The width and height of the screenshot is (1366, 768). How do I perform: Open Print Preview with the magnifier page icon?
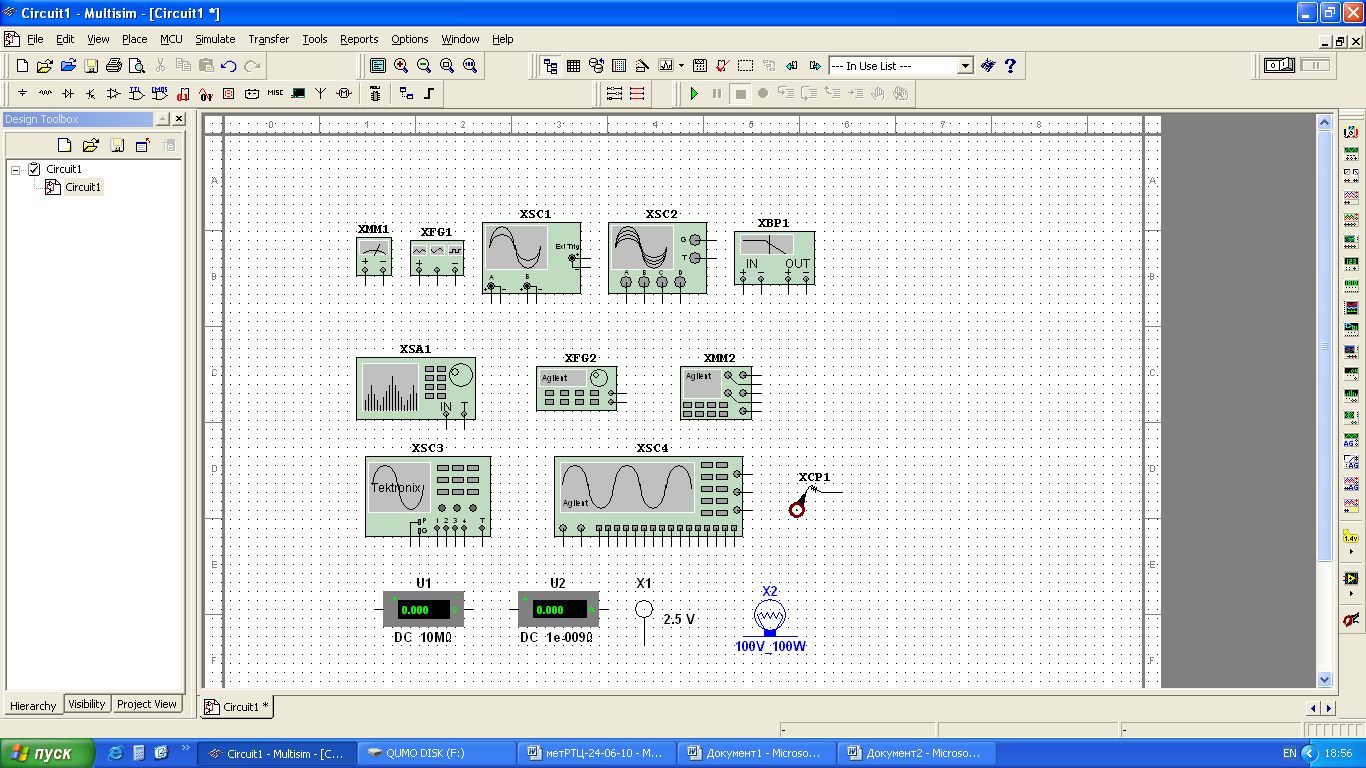pyautogui.click(x=137, y=66)
